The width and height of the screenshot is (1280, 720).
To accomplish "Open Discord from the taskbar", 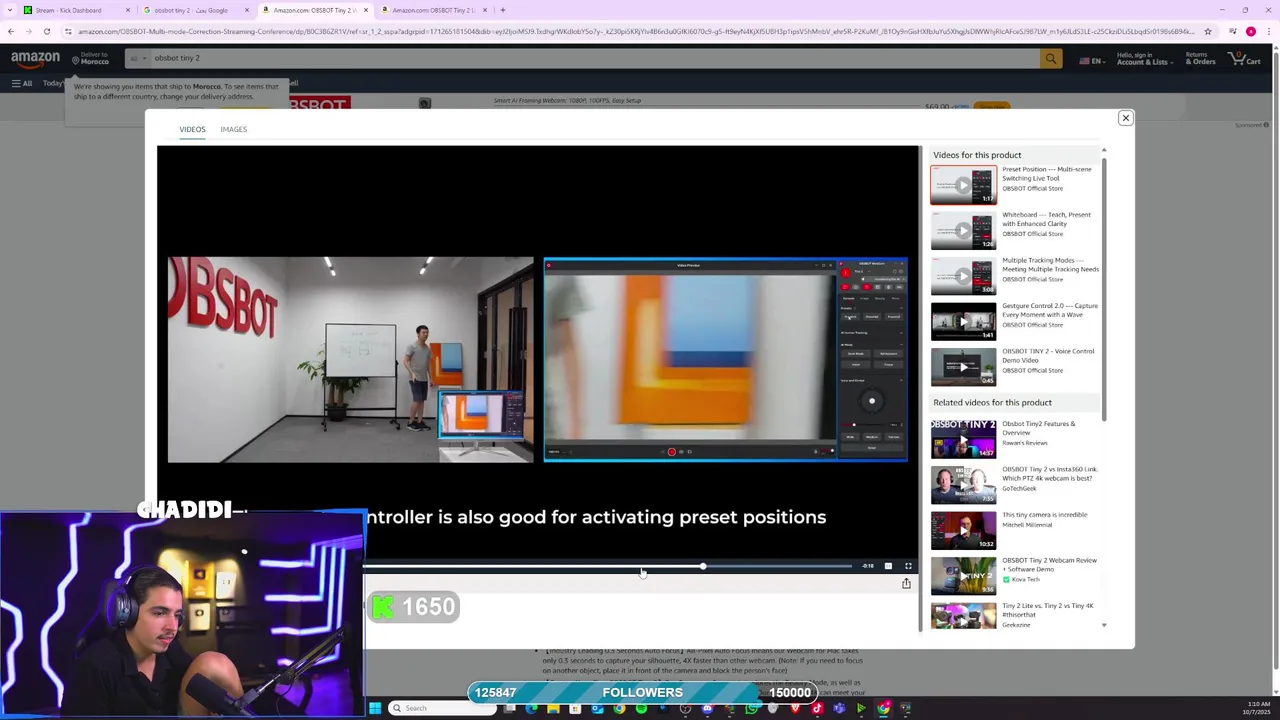I will coord(707,709).
